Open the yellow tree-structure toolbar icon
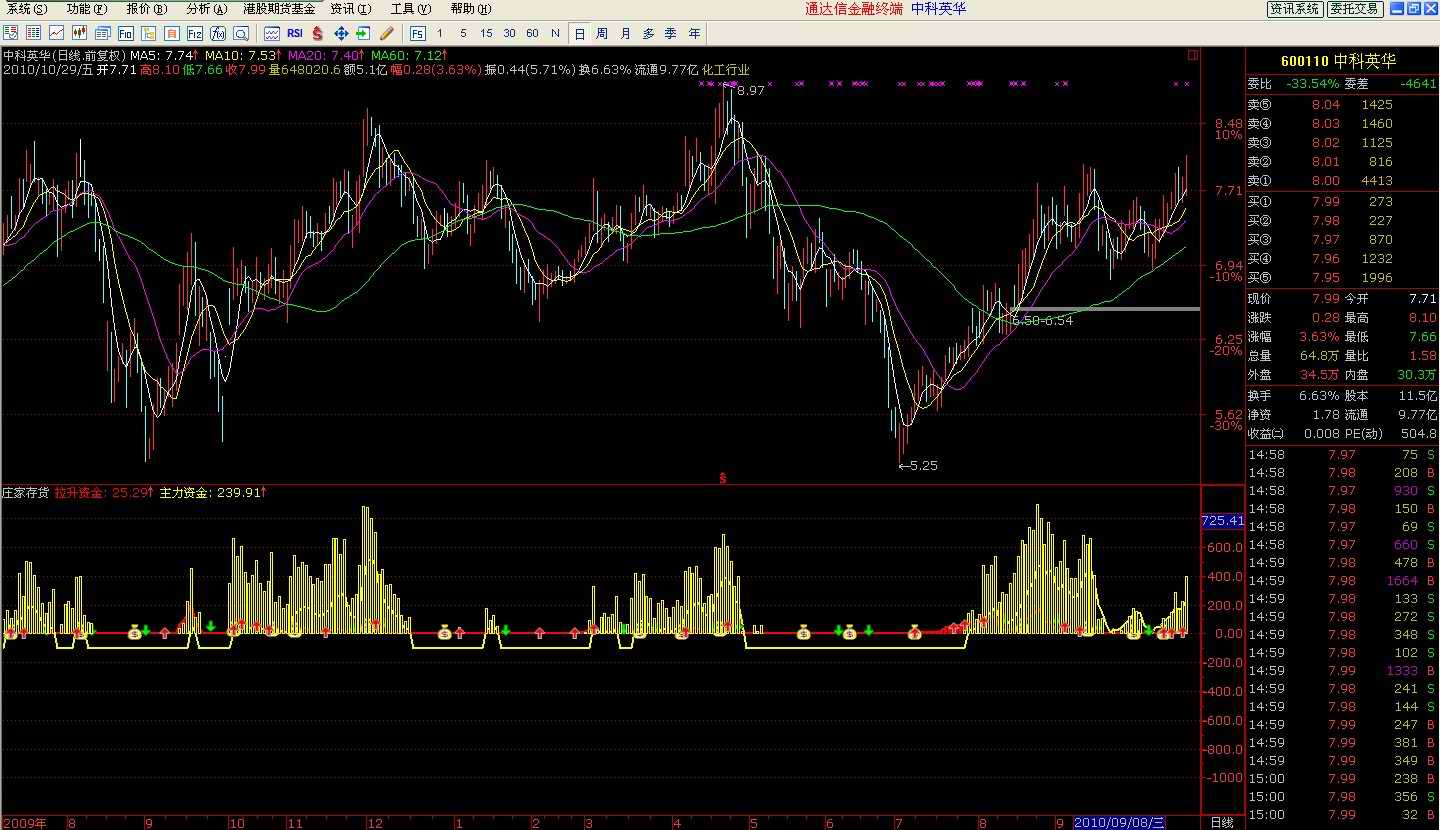Viewport: 1440px width, 830px height. (x=148, y=33)
